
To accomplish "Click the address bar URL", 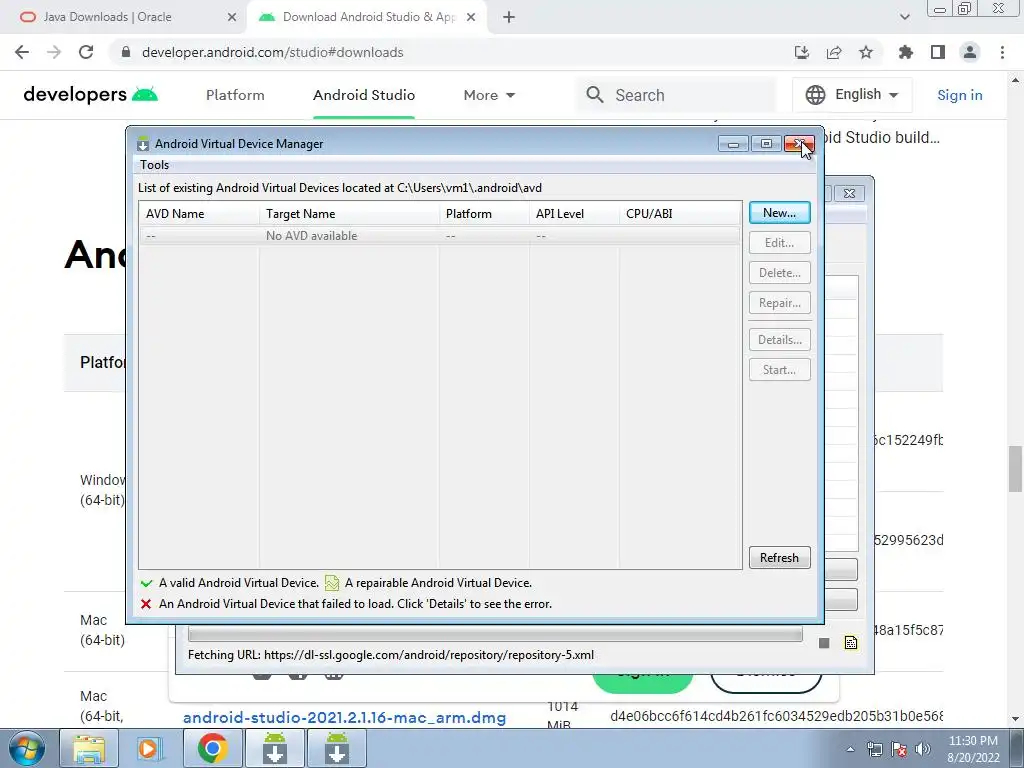I will pos(272,52).
